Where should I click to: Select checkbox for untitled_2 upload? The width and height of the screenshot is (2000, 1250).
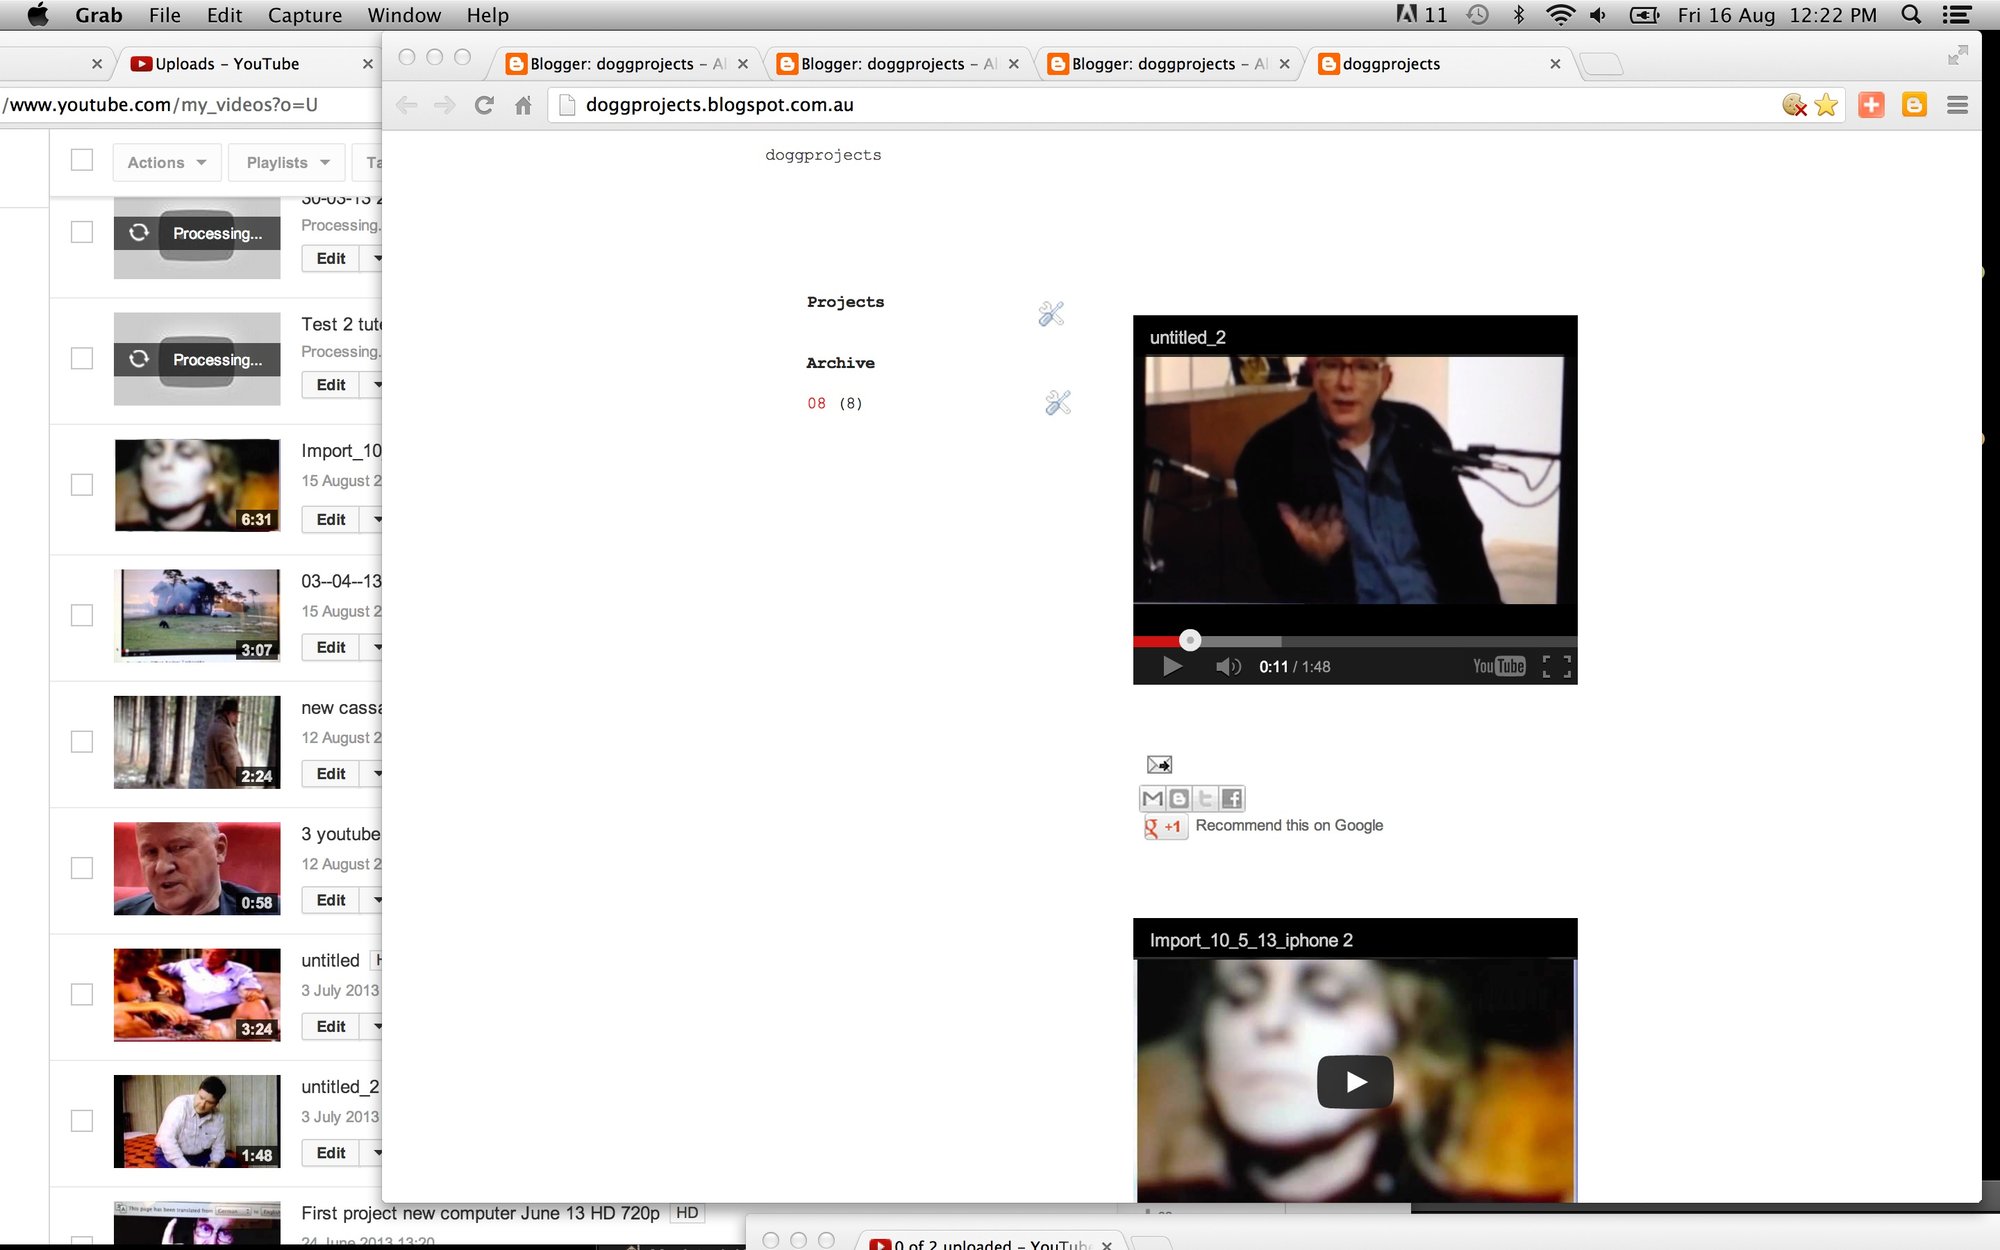(x=82, y=1121)
